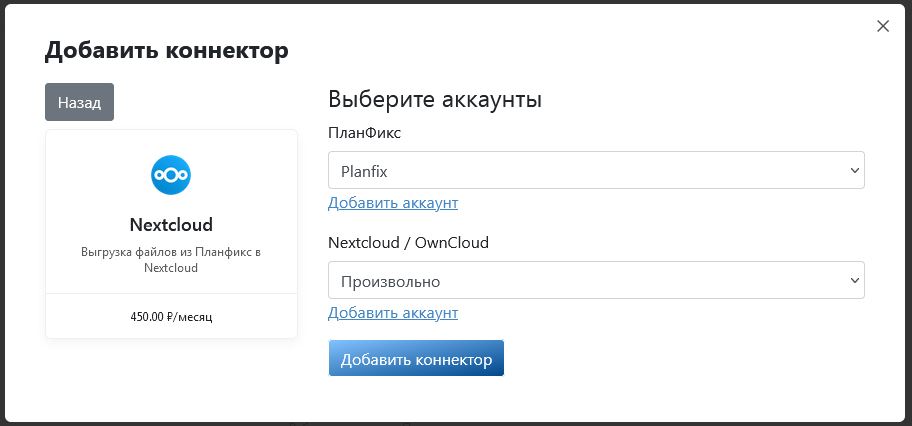Click the Выгрузка файлов из Планфикс description

[171, 260]
